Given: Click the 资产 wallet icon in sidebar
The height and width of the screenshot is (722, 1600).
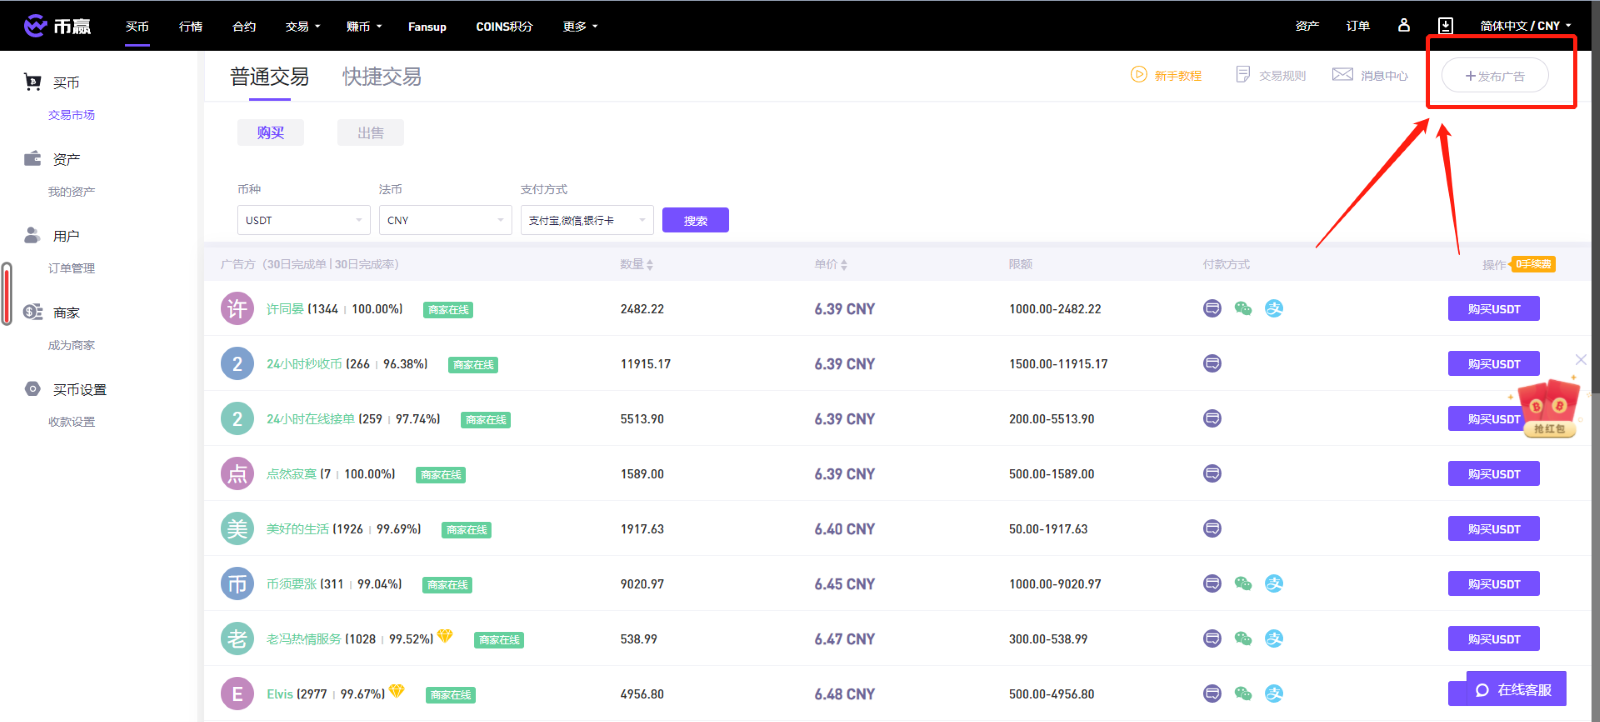Looking at the screenshot, I should pos(33,158).
